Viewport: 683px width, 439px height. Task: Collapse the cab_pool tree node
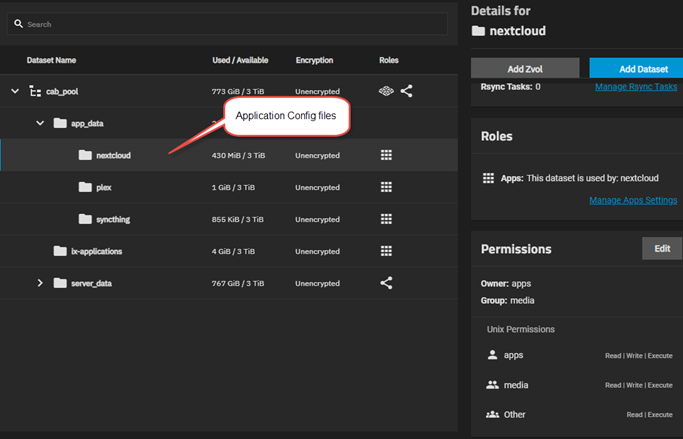(x=15, y=91)
